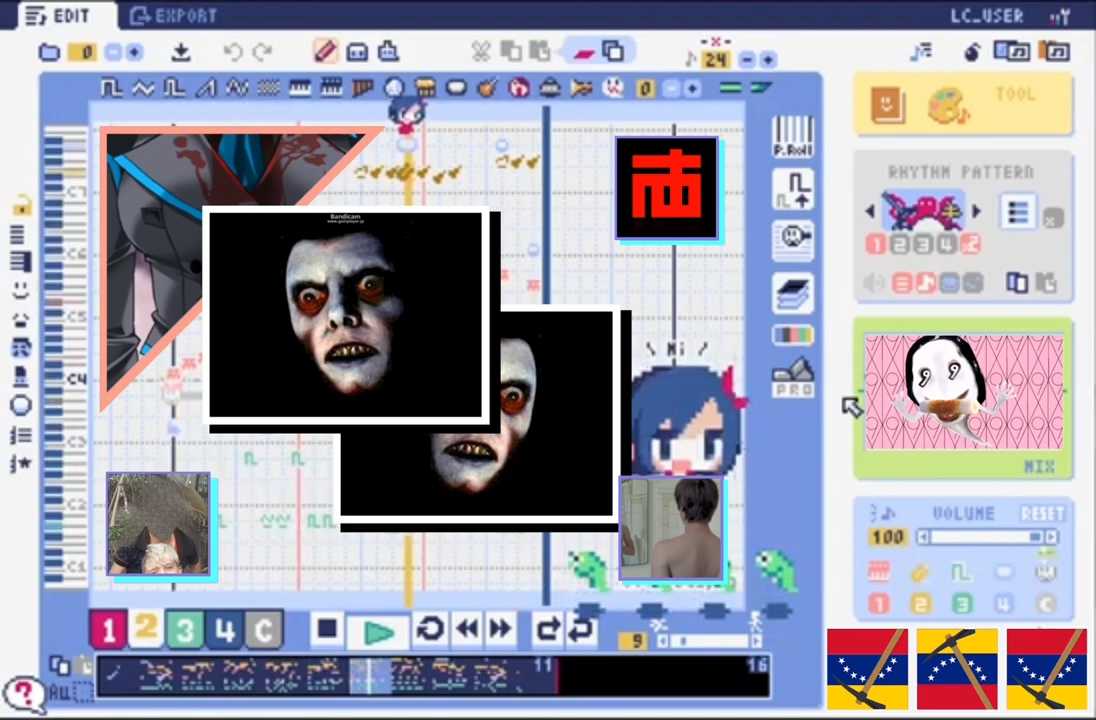This screenshot has width=1096, height=720.
Task: Toggle rhythm pattern x2 button
Action: click(x=970, y=244)
